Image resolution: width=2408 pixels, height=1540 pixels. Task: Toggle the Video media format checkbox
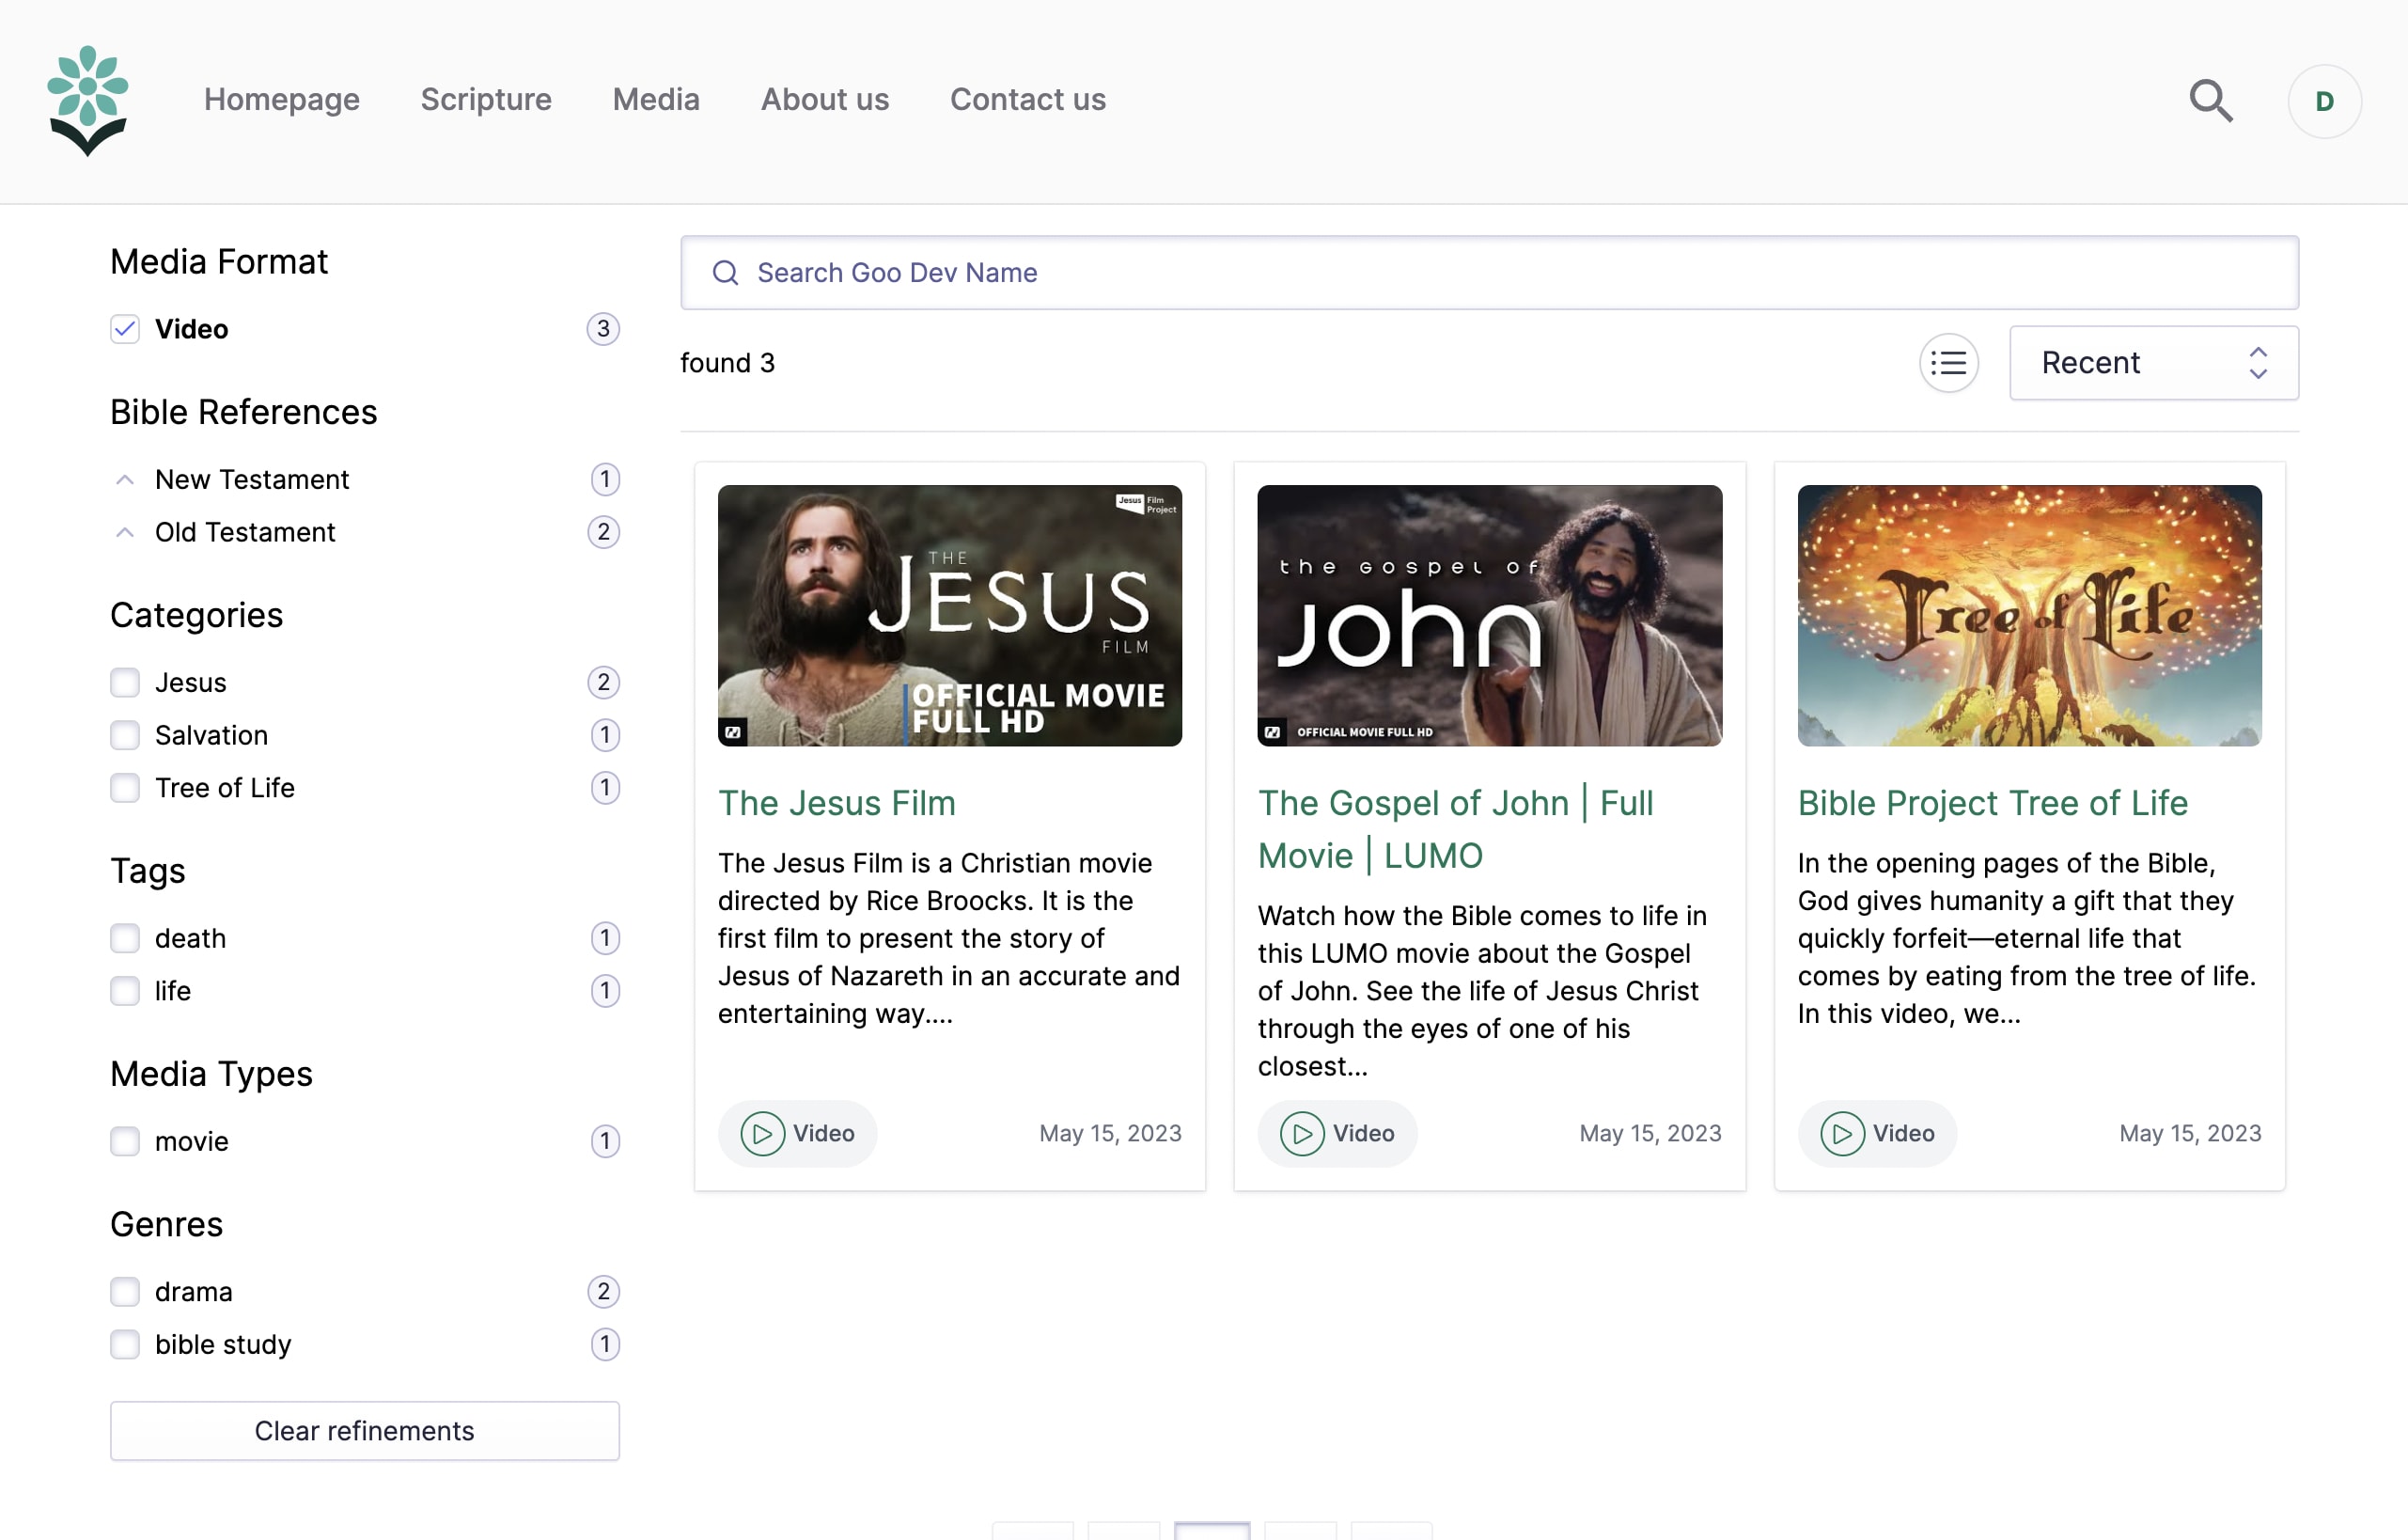(x=125, y=328)
